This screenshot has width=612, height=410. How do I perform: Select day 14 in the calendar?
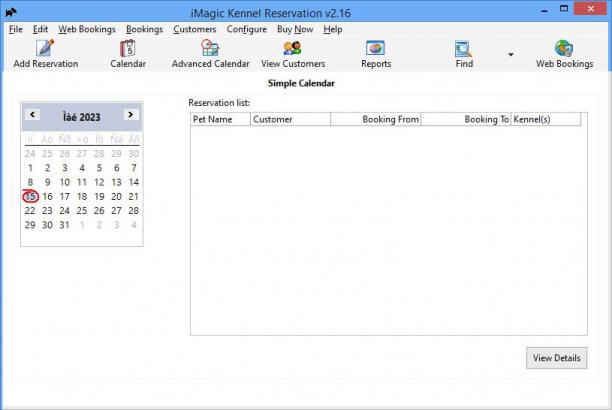pyautogui.click(x=133, y=182)
